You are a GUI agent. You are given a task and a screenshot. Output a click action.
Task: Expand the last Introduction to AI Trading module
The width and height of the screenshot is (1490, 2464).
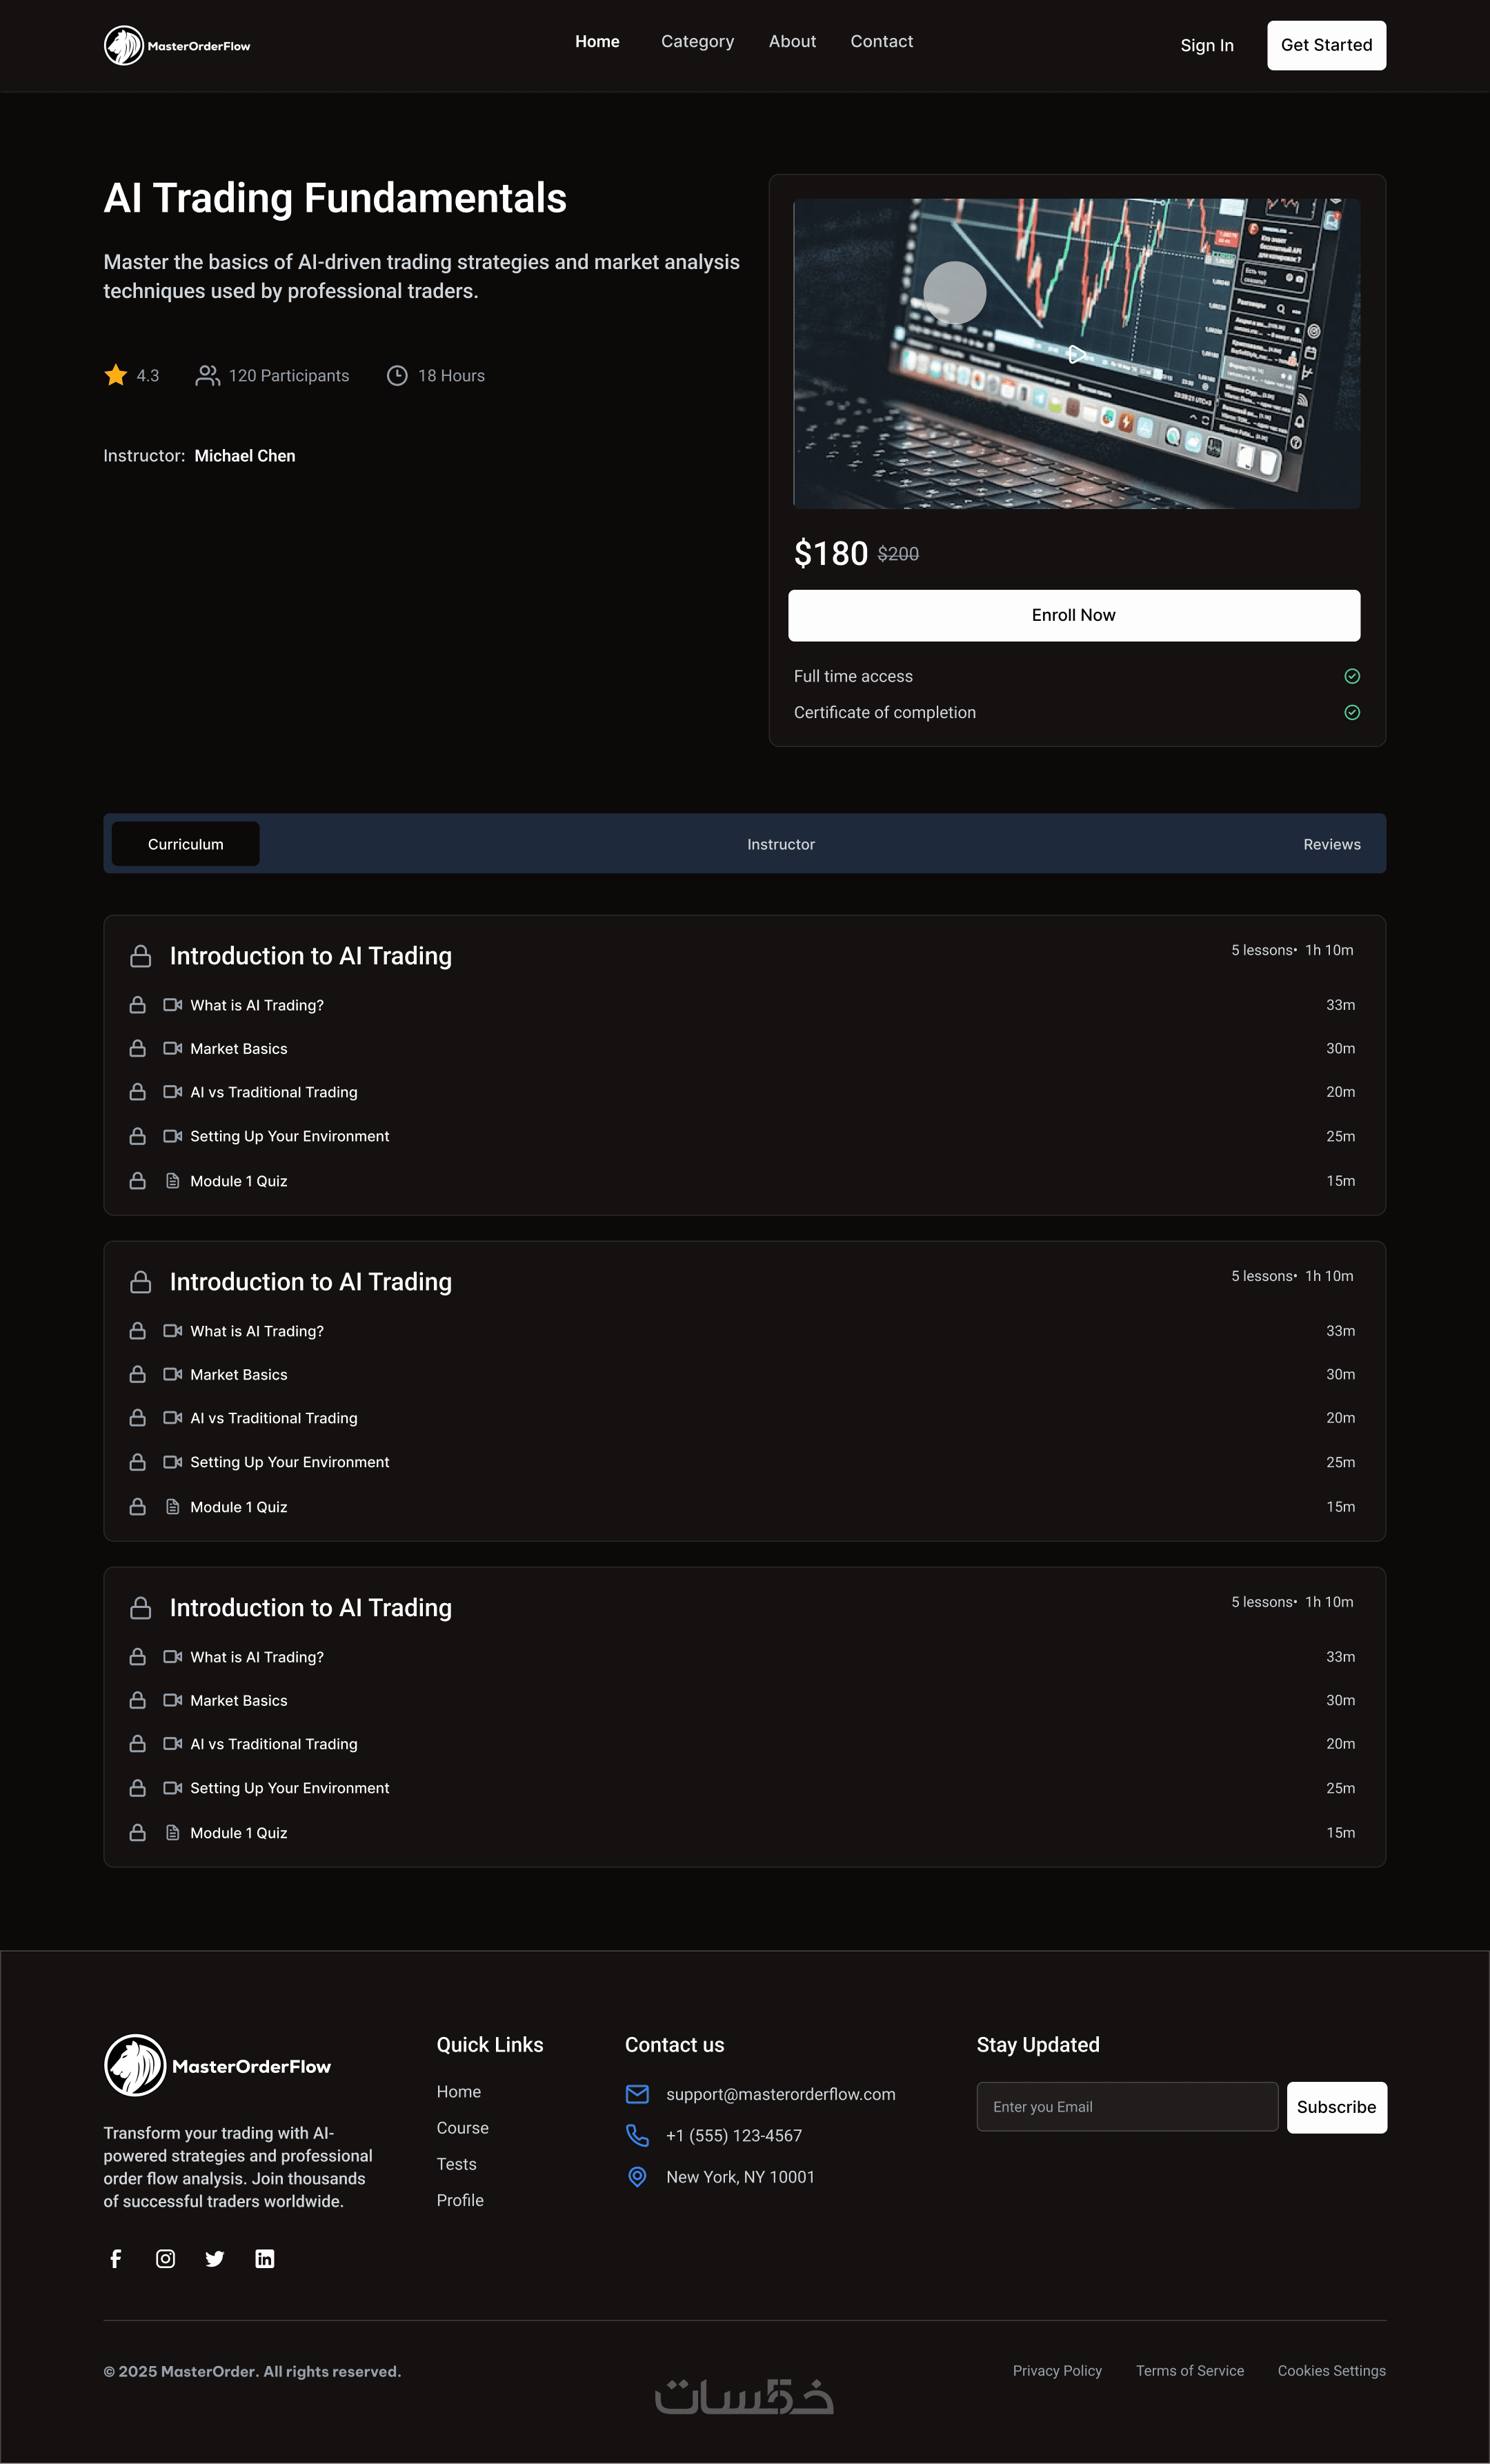311,1608
